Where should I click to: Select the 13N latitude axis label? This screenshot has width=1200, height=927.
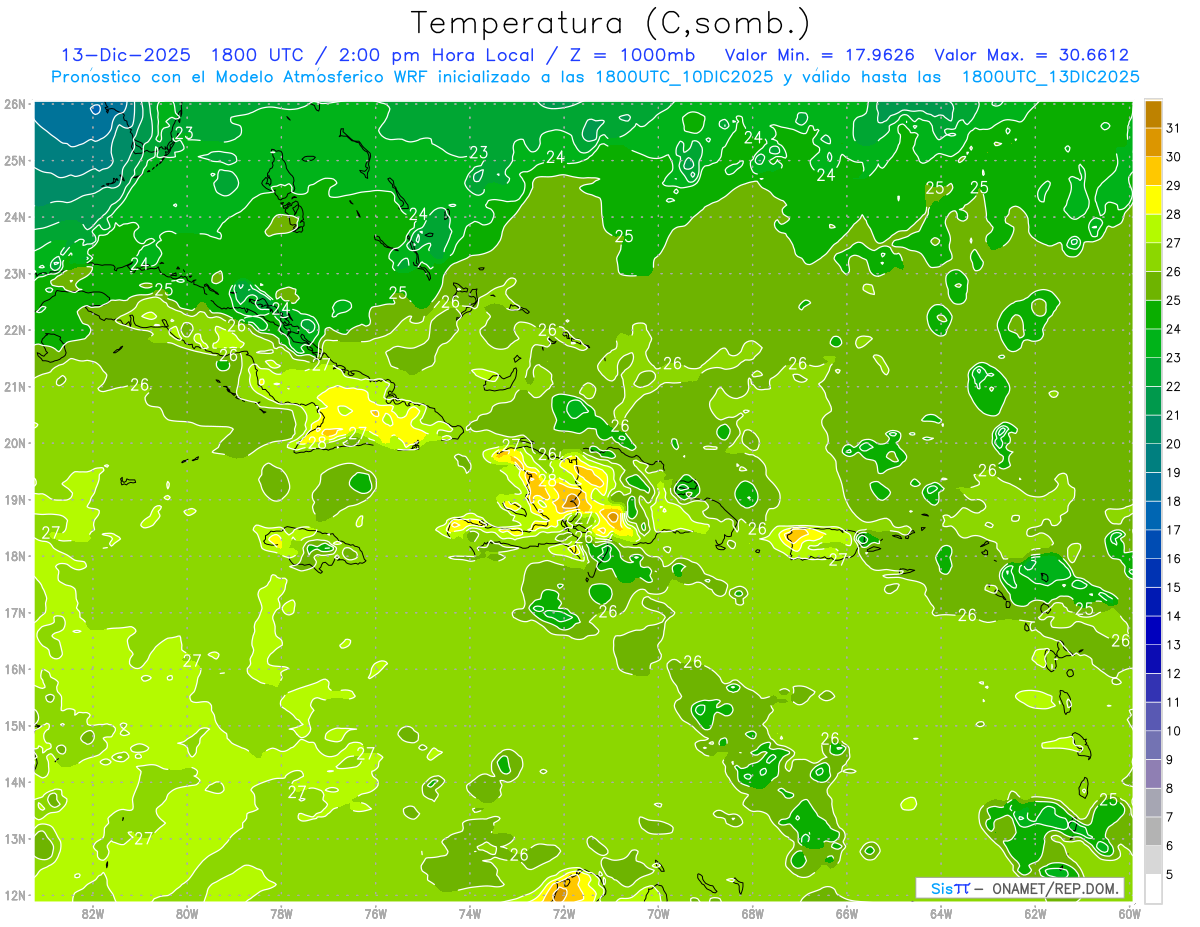15,838
